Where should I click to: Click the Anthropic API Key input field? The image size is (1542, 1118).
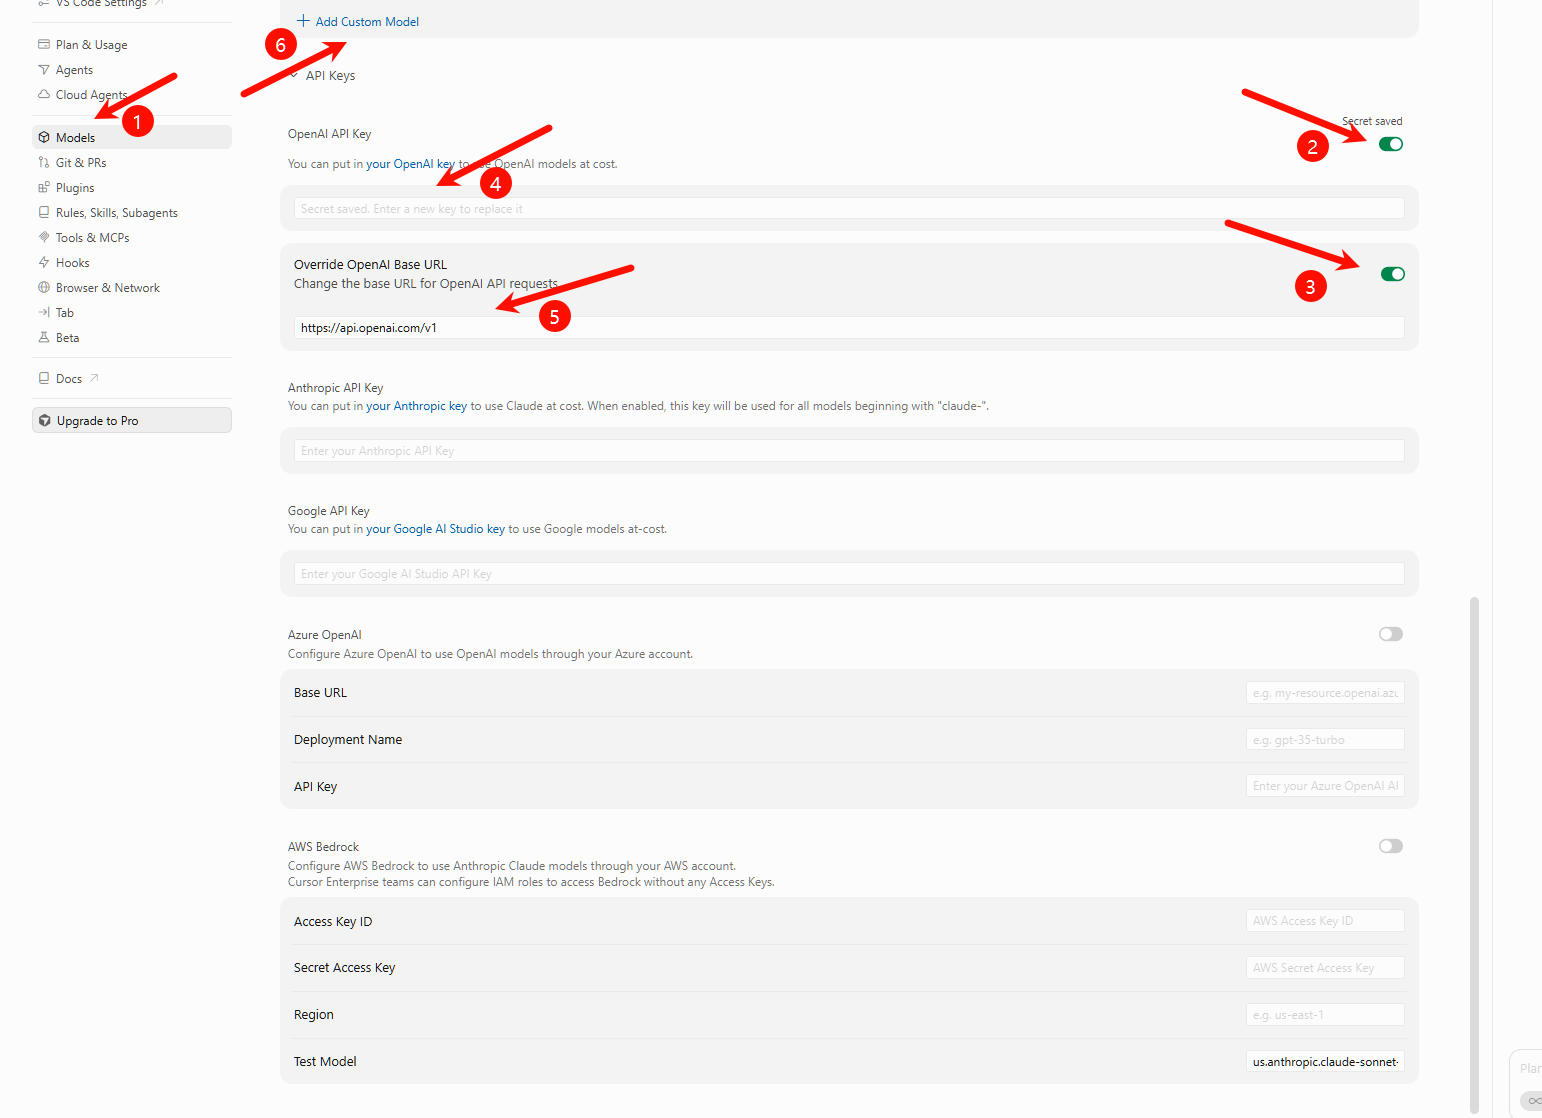coord(849,451)
